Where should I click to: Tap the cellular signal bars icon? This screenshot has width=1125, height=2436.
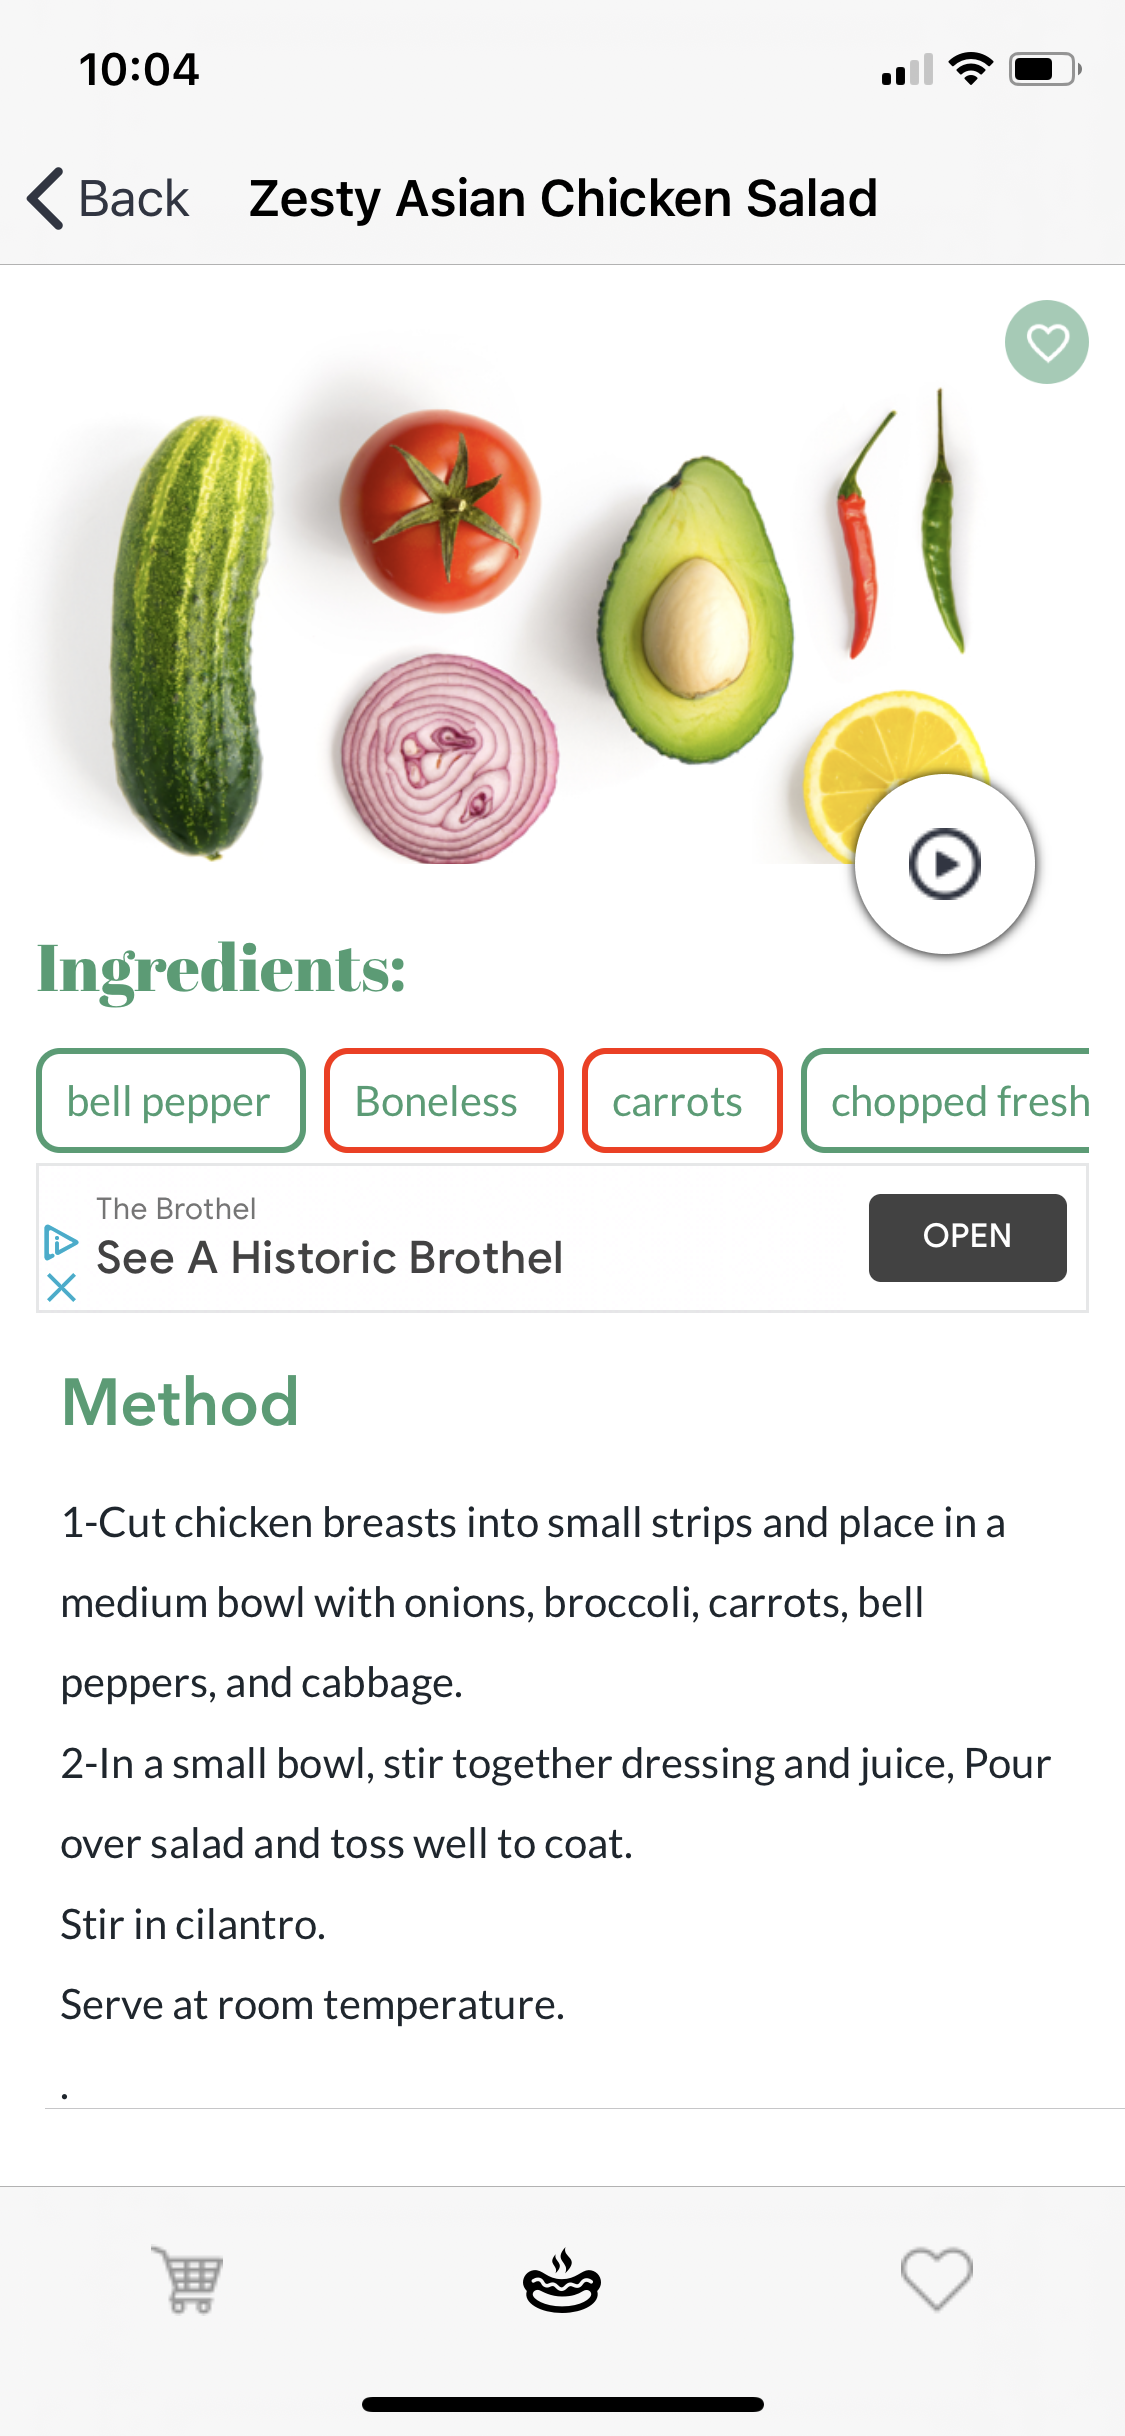(x=907, y=70)
